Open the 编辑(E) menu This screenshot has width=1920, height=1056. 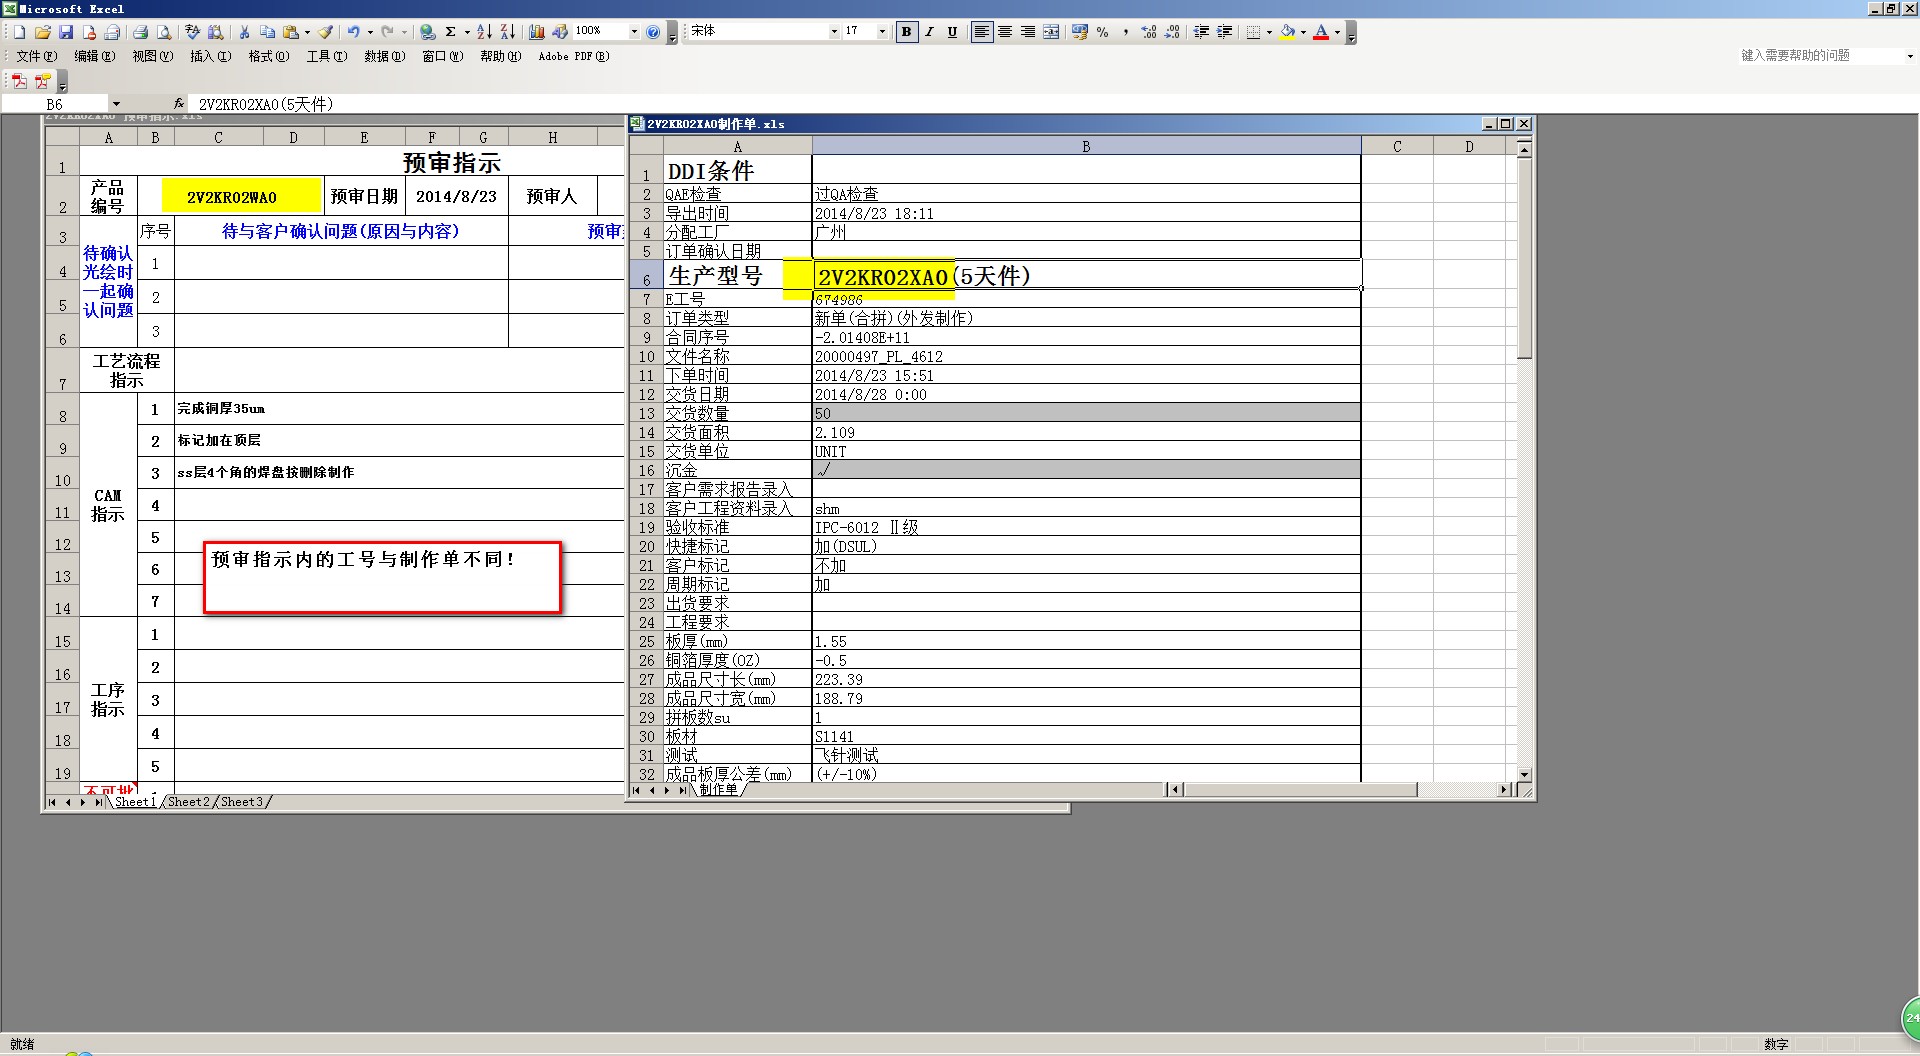(95, 56)
